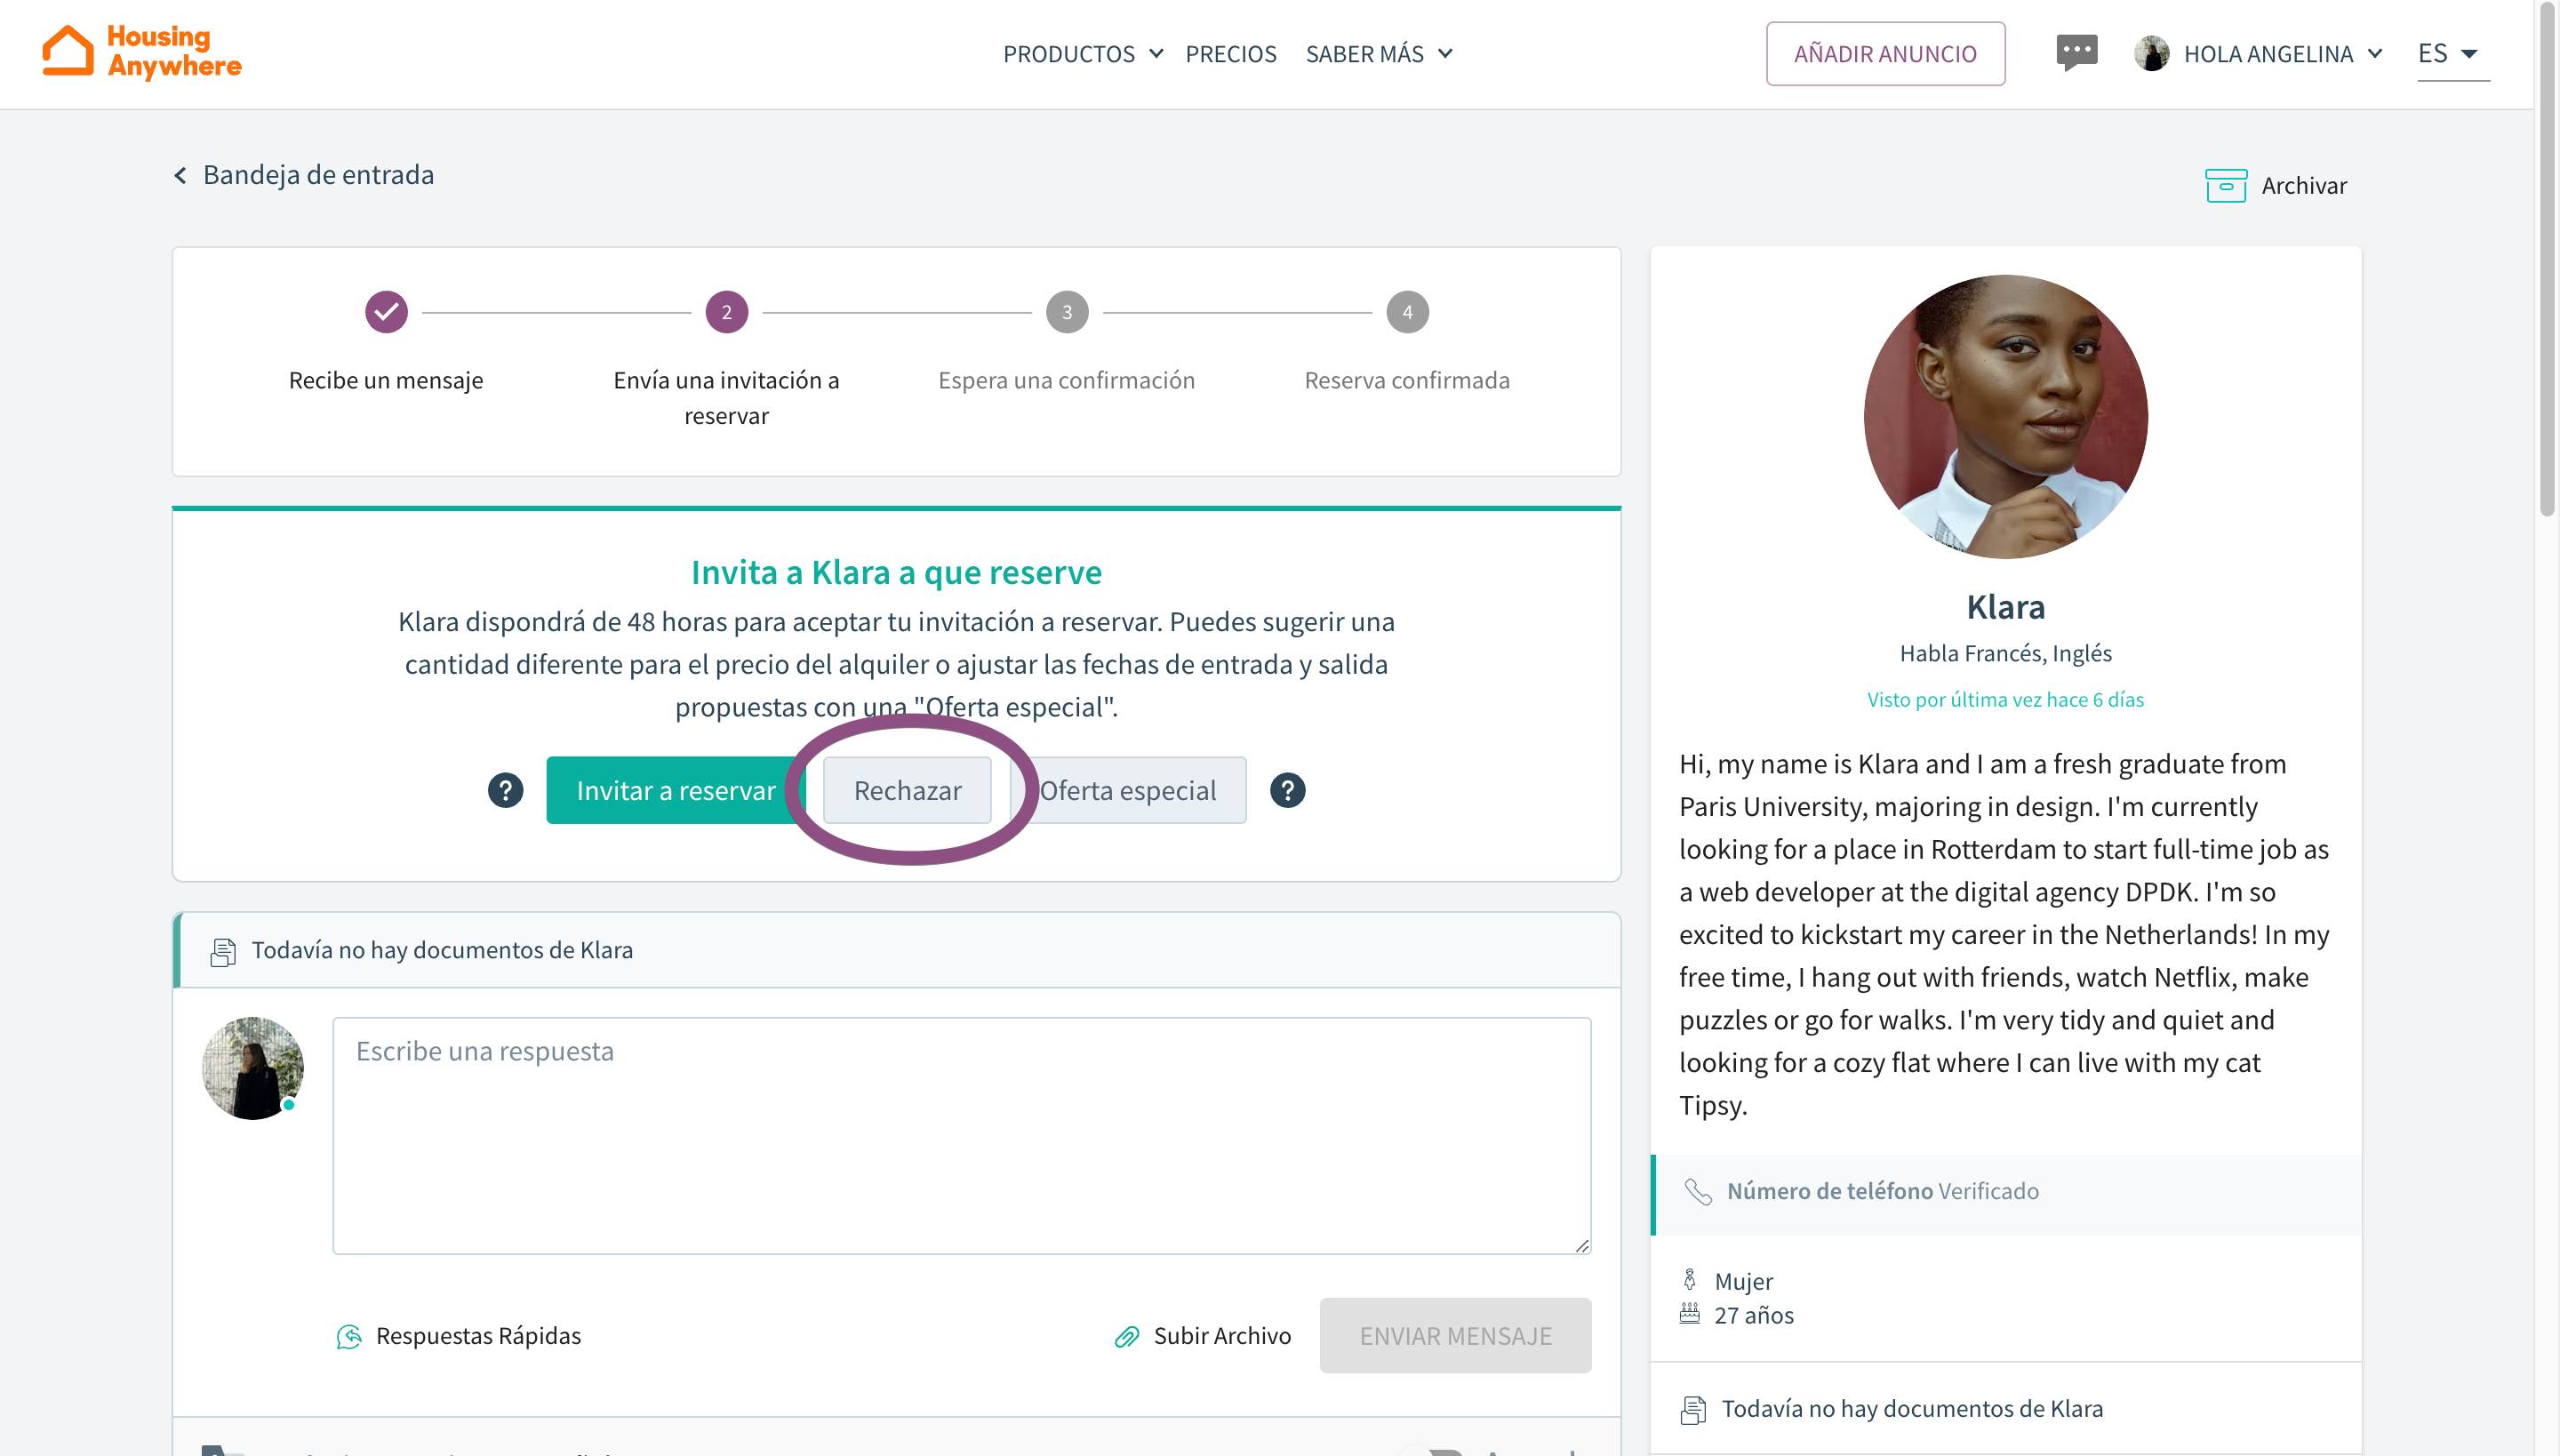Click the HousingAnywhere house logo
The height and width of the screenshot is (1456, 2560).
click(68, 51)
